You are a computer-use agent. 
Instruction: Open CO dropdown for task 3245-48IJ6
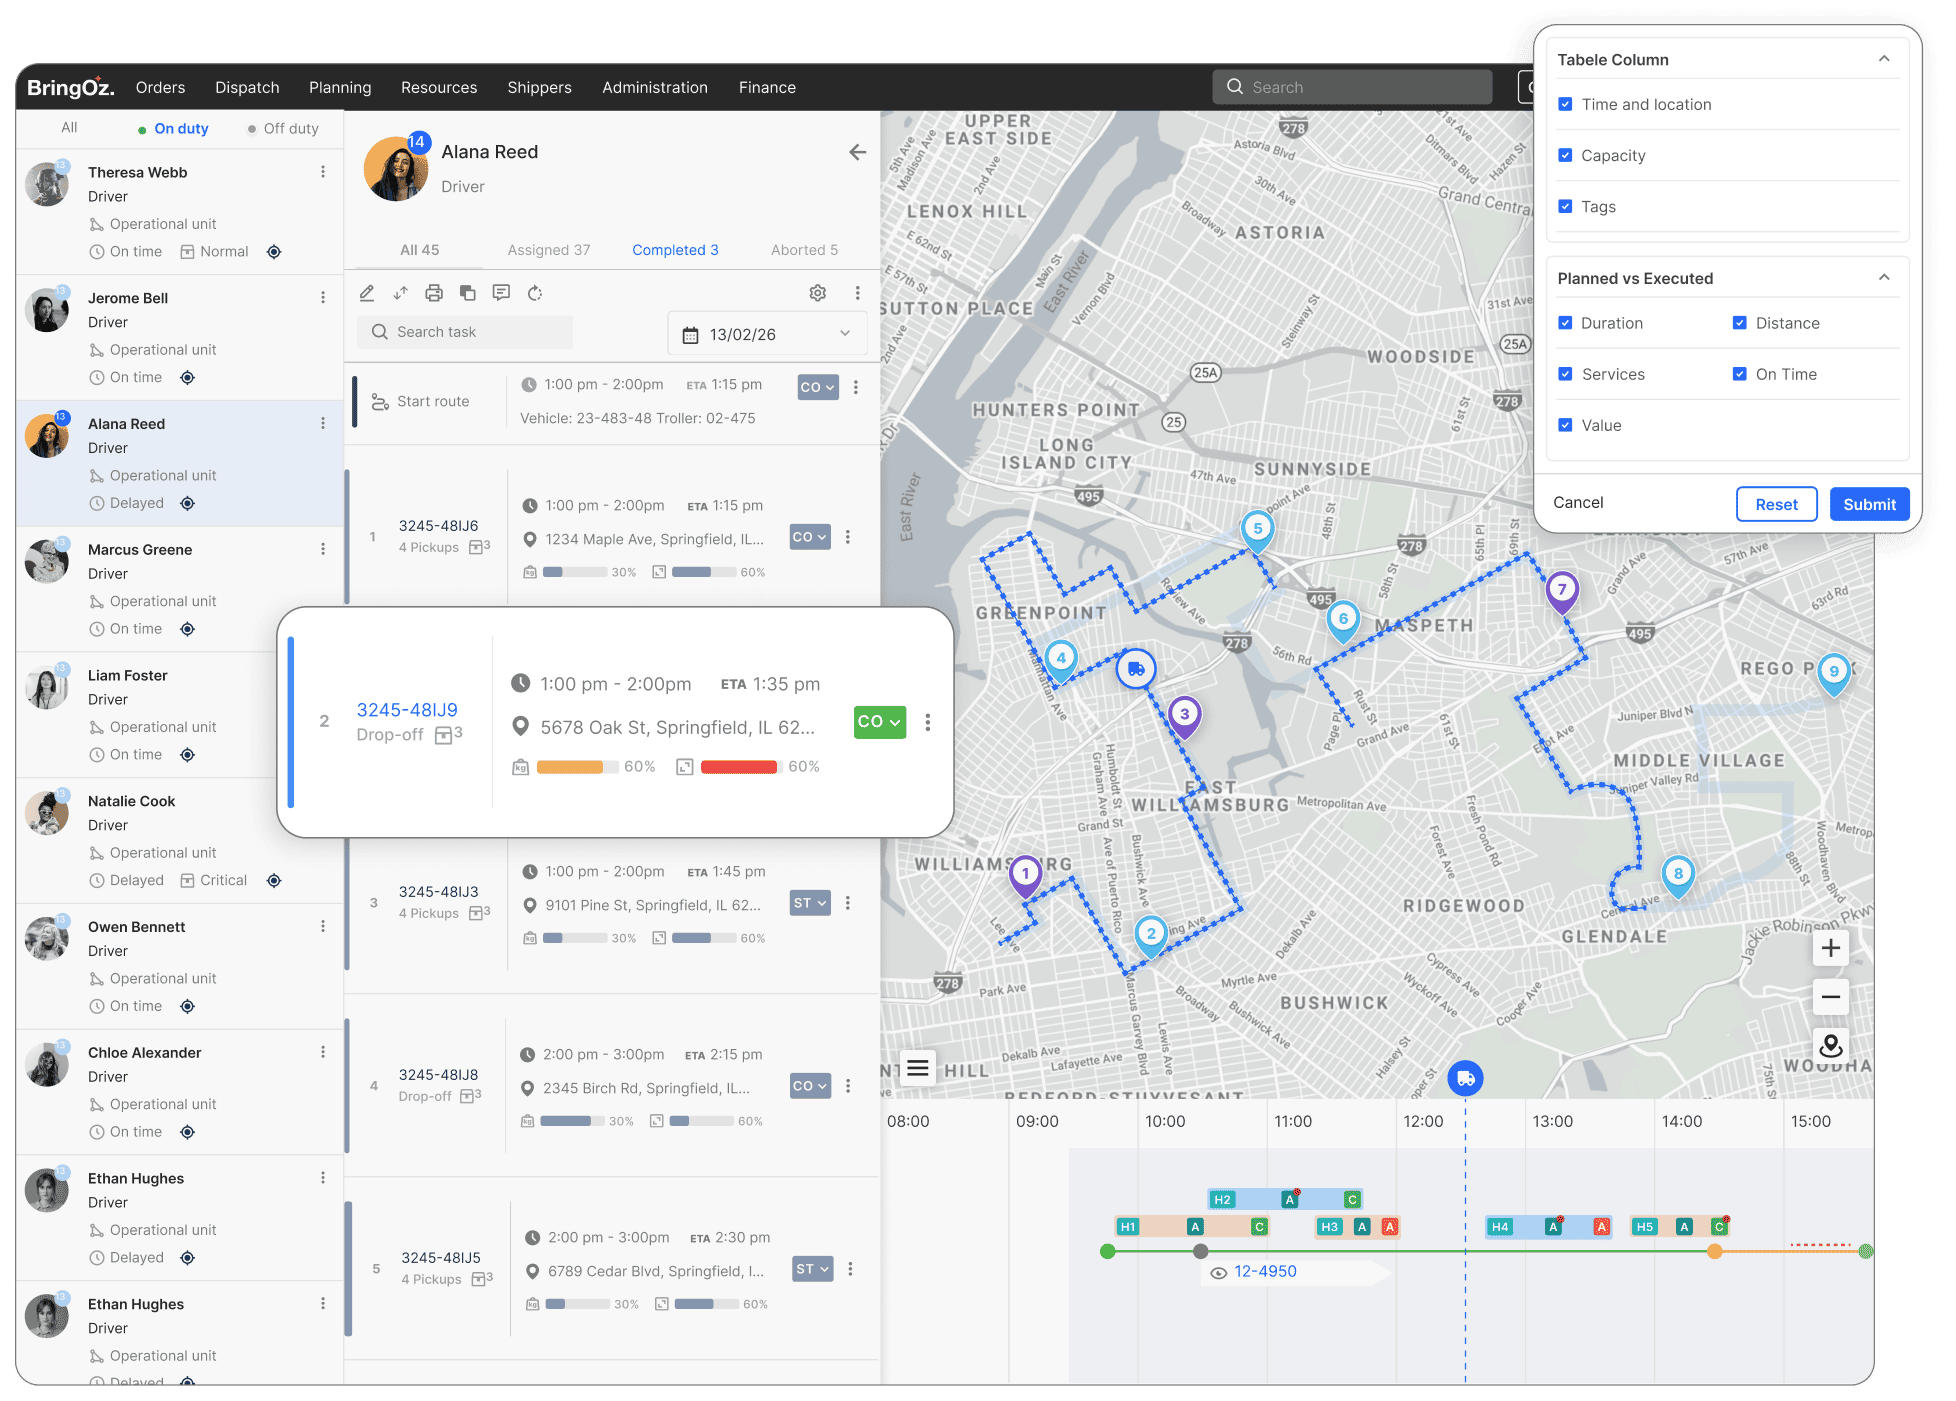coord(810,537)
